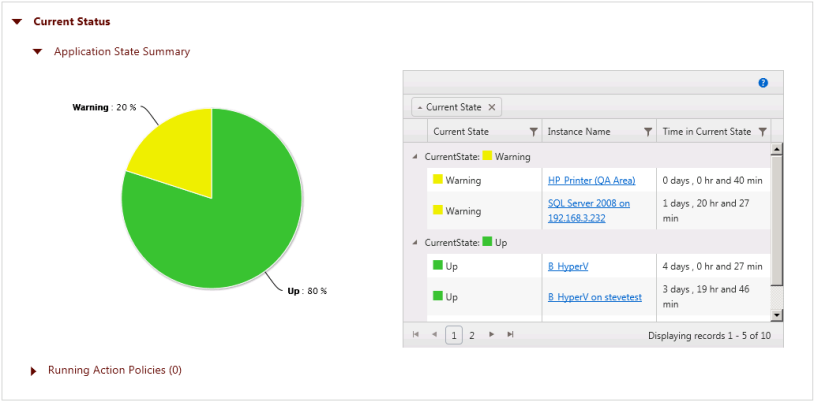Image resolution: width=815 pixels, height=402 pixels.
Task: Switch to page 2 of records
Action: pos(472,335)
